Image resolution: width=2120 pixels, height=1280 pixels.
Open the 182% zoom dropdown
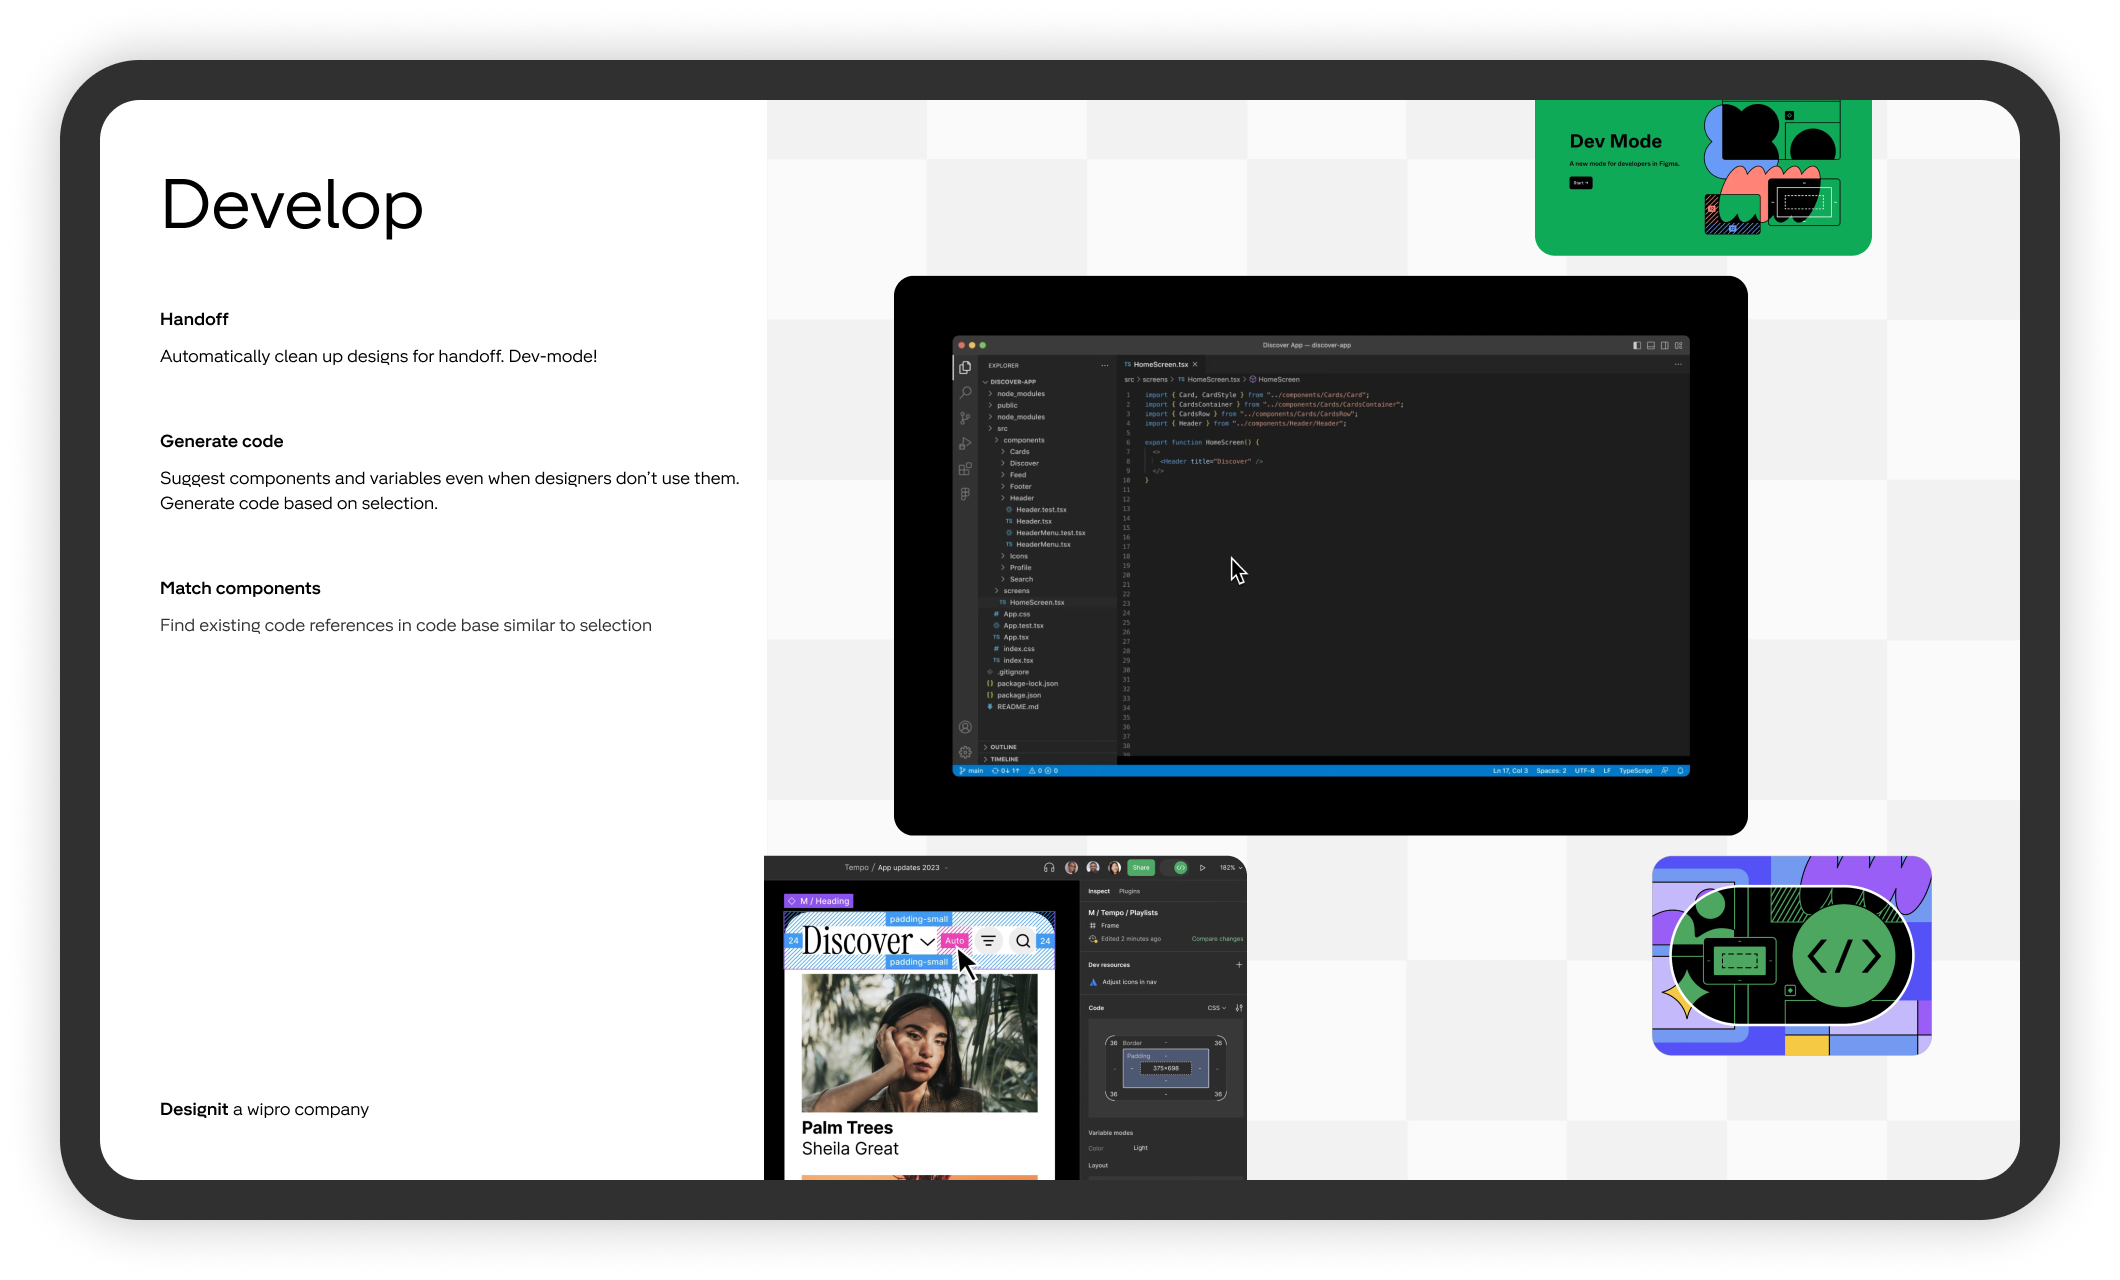pyautogui.click(x=1230, y=868)
